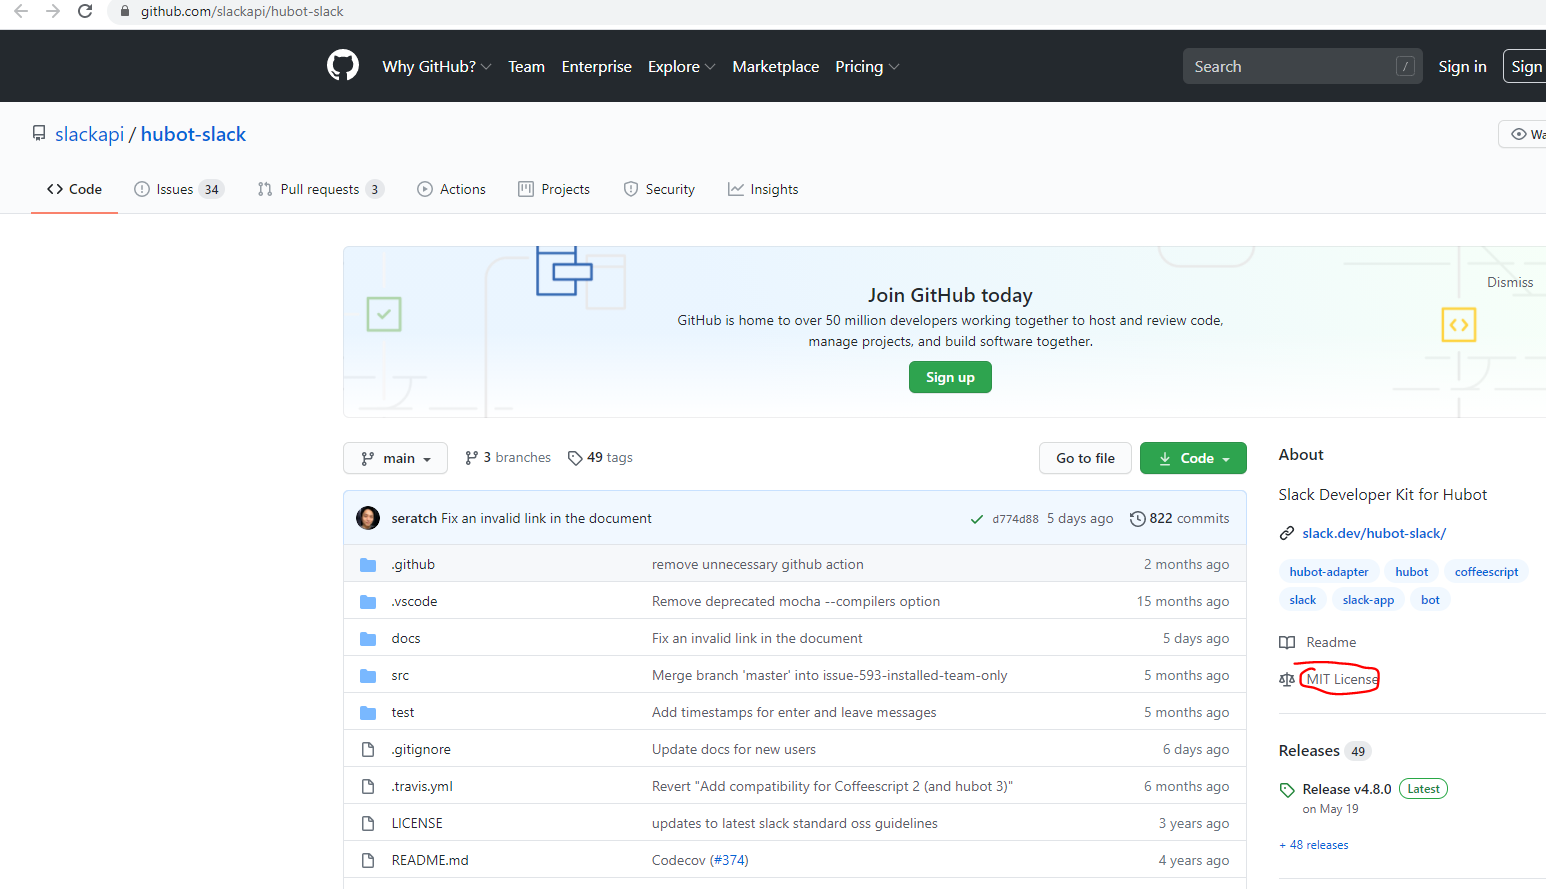
Task: Click the hubot-adapter topic tag
Action: (x=1329, y=572)
